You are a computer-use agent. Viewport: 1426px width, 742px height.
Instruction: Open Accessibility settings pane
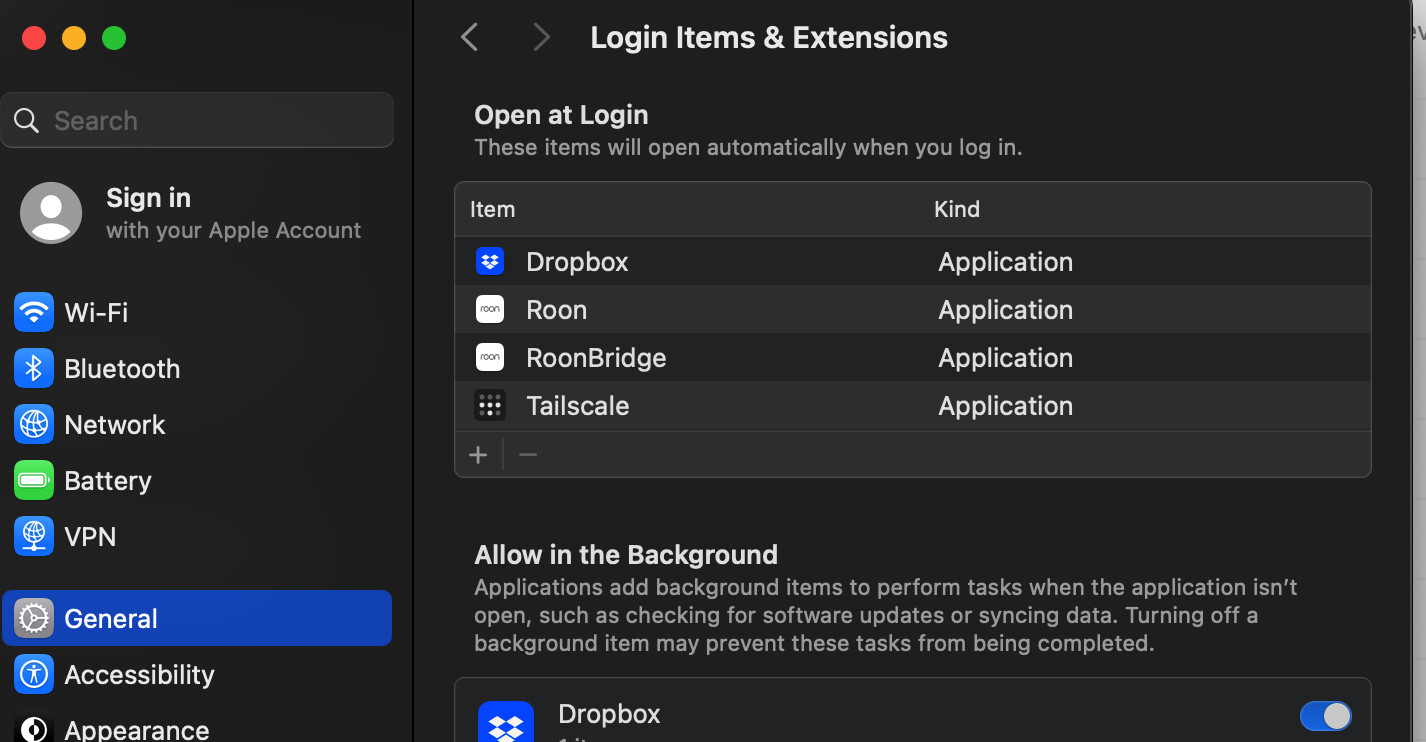[197, 674]
